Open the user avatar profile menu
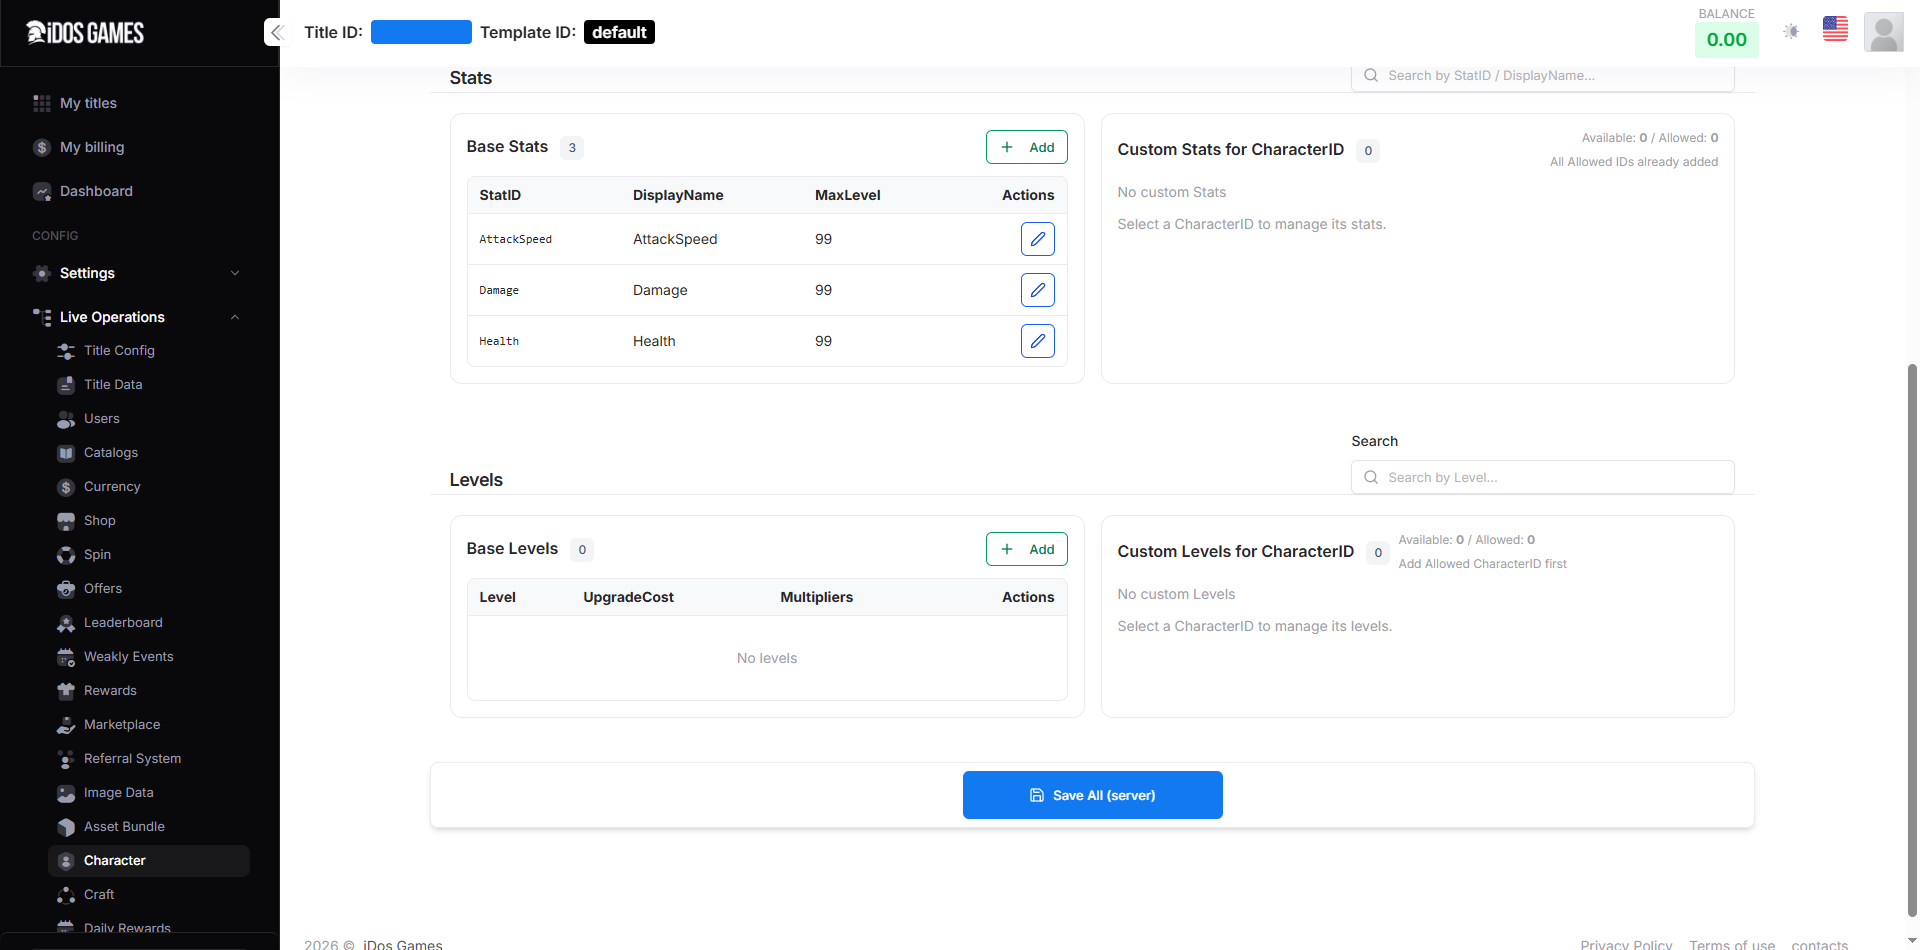Image resolution: width=1920 pixels, height=950 pixels. pos(1883,32)
